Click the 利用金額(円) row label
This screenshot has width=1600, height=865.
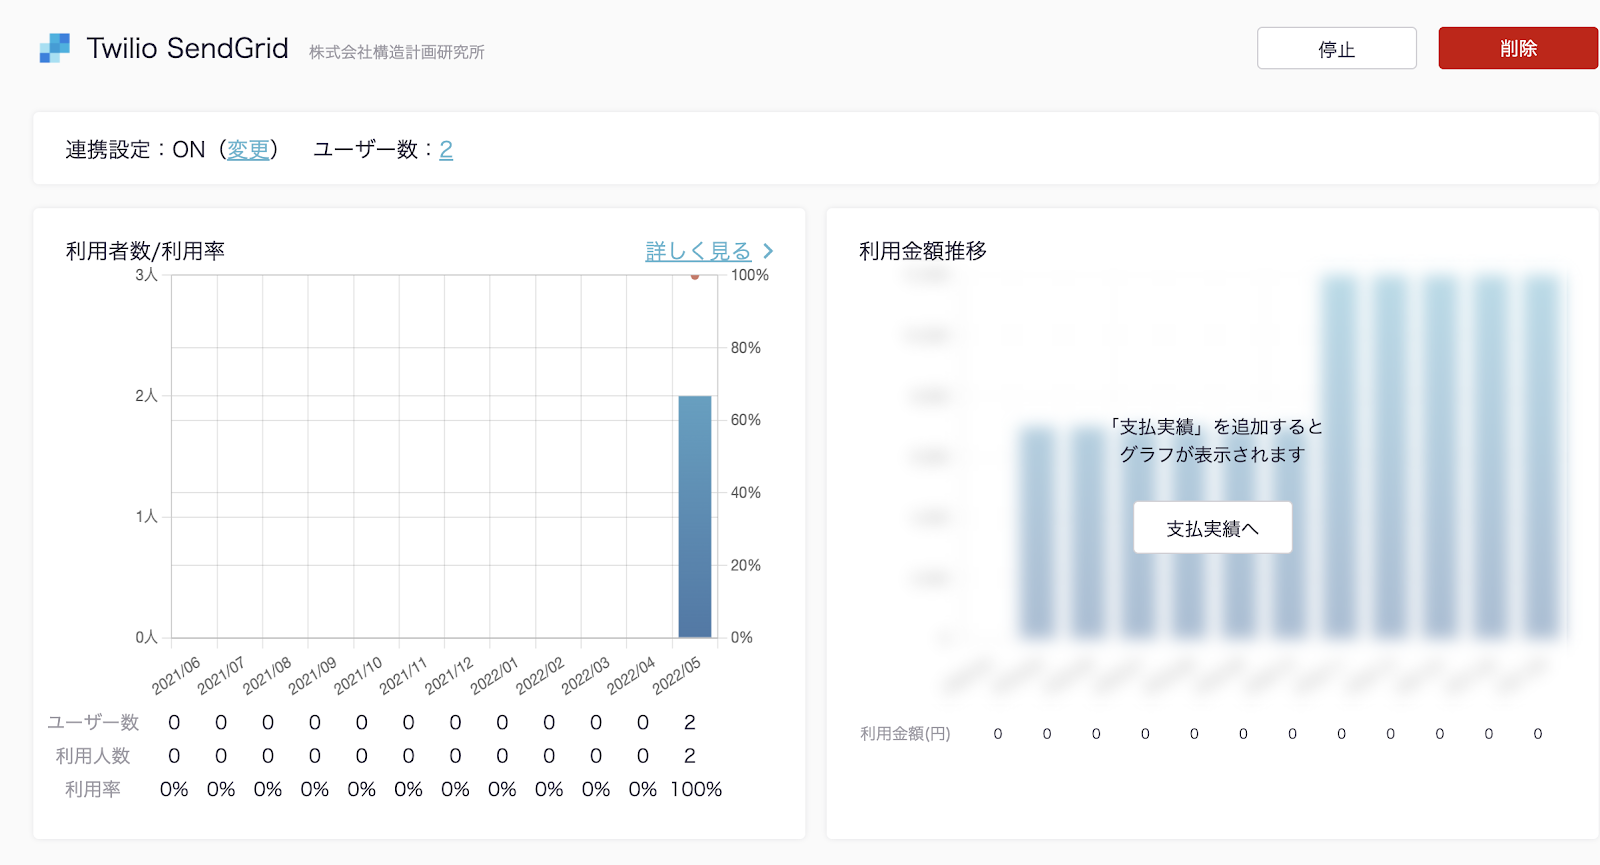tap(905, 734)
